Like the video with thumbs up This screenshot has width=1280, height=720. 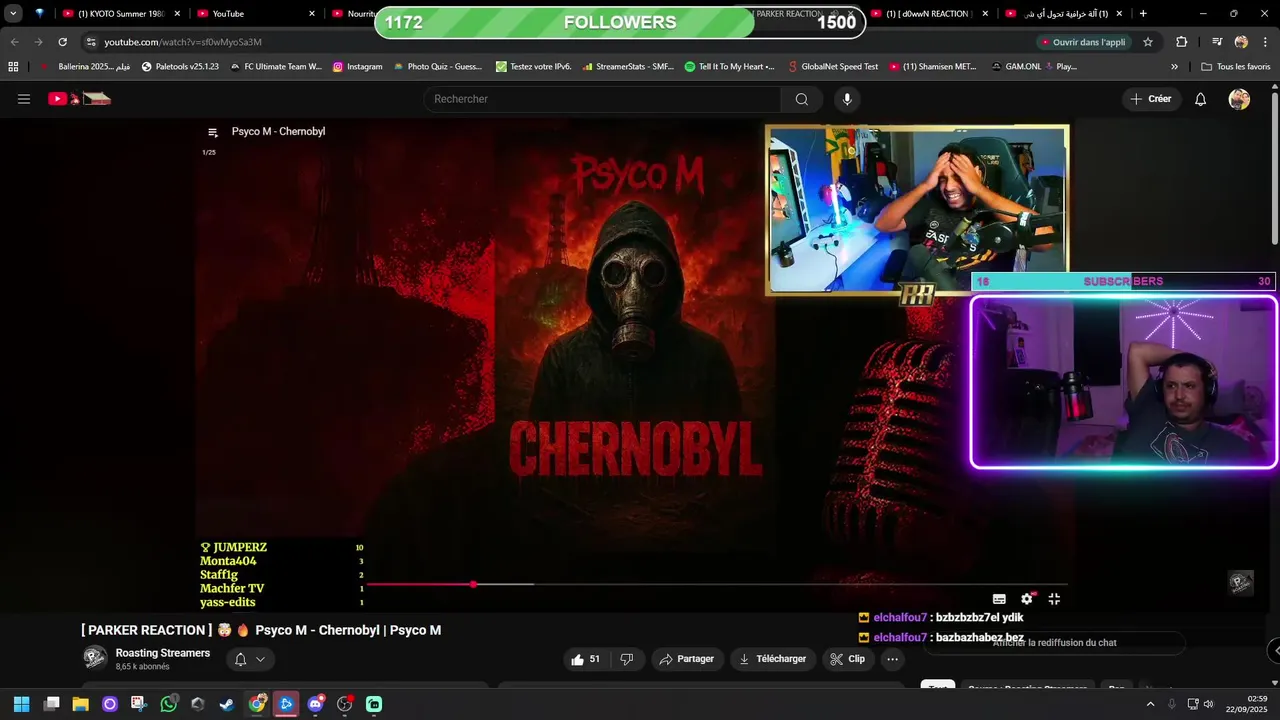coord(585,659)
